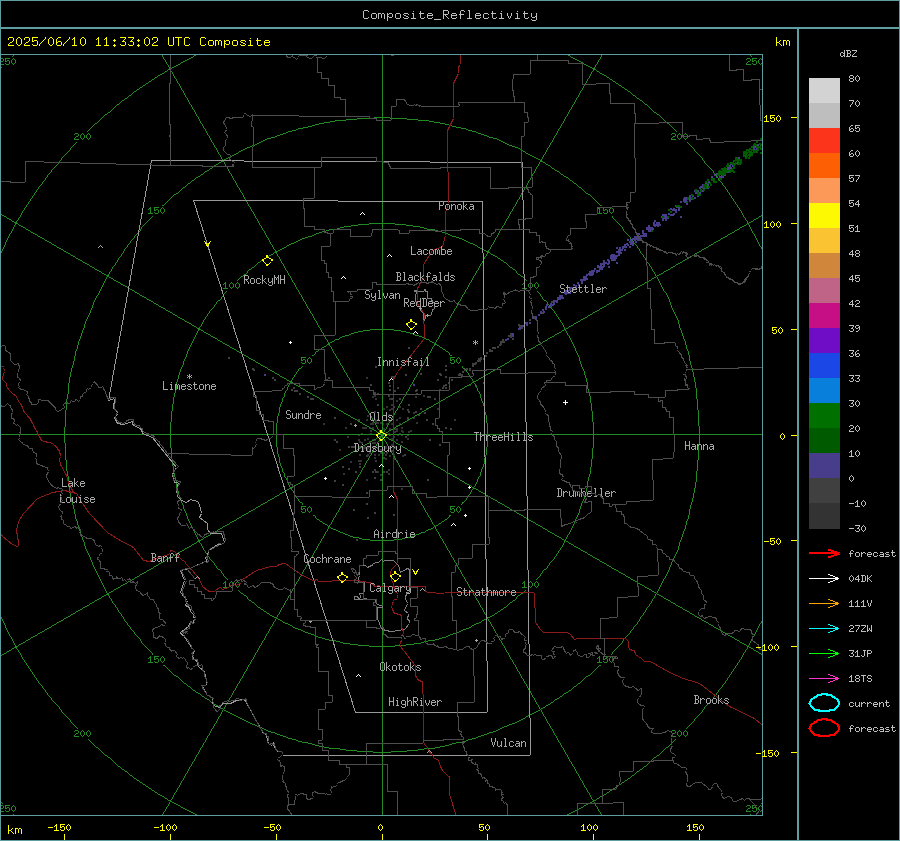900x841 pixels.
Task: Click the yellow diamond marker at Calgary
Action: (395, 576)
